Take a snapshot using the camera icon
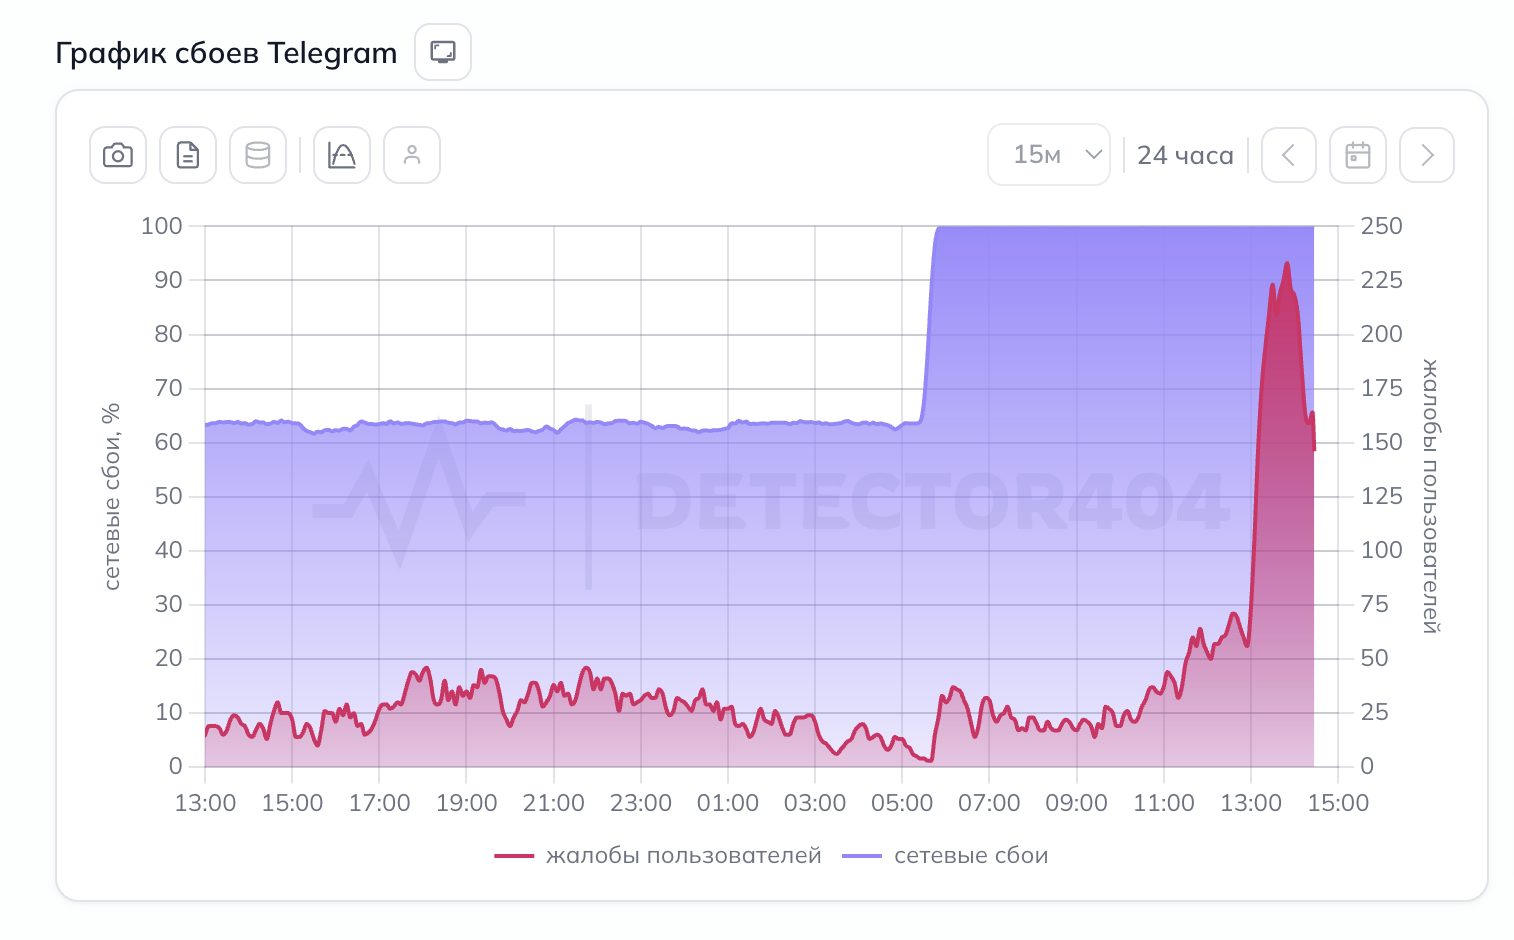Screen dimensions: 1514x940 [x=117, y=155]
